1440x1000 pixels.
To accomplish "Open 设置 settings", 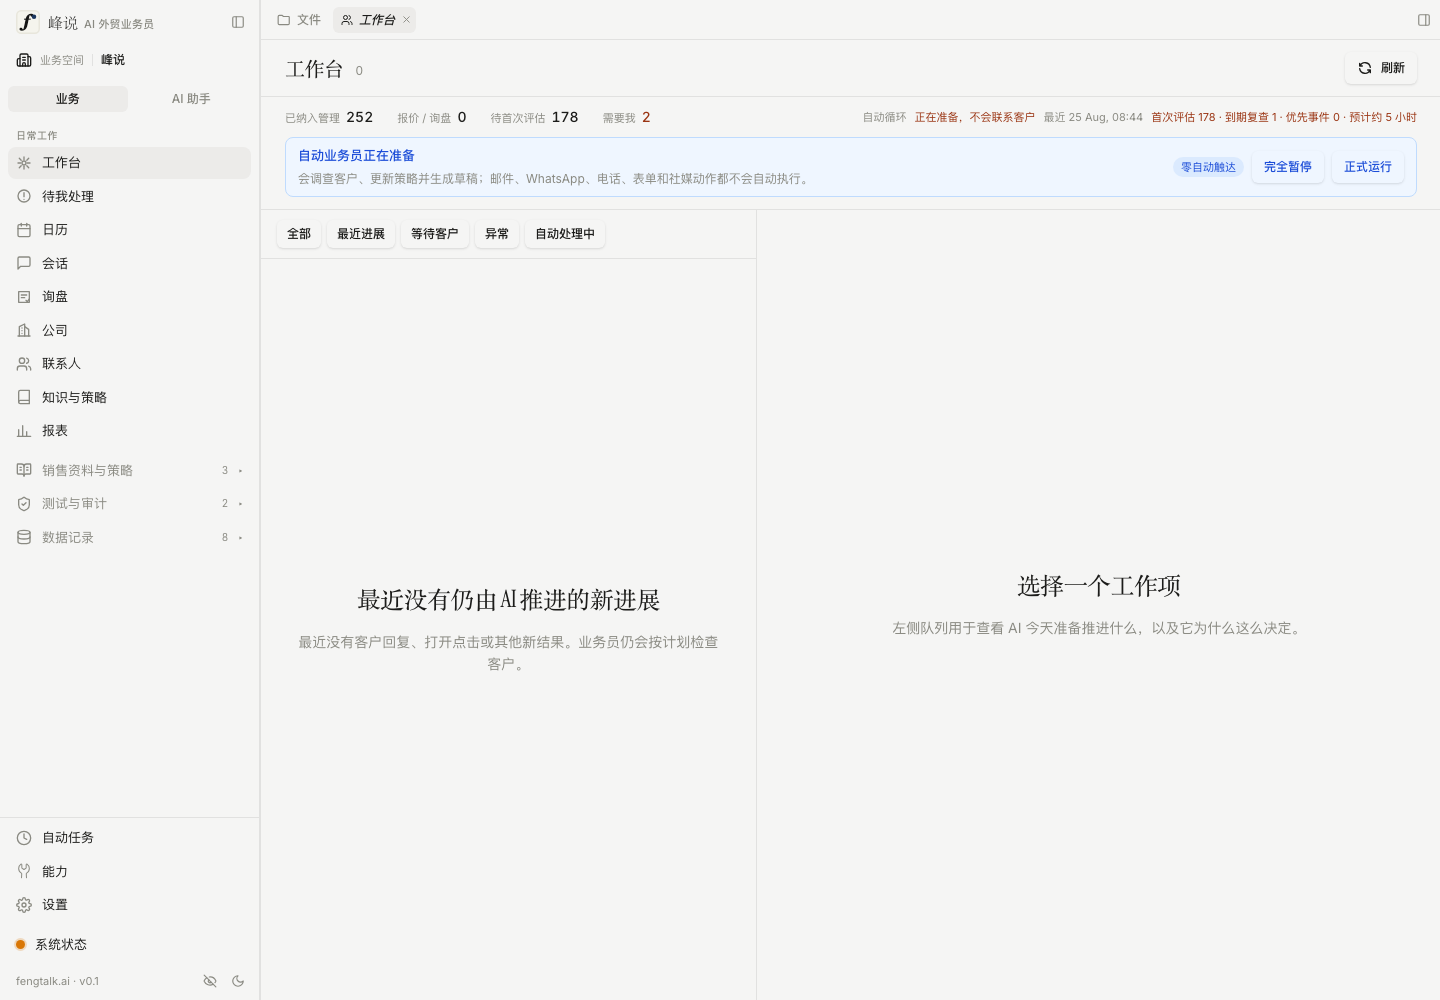I will click(129, 905).
